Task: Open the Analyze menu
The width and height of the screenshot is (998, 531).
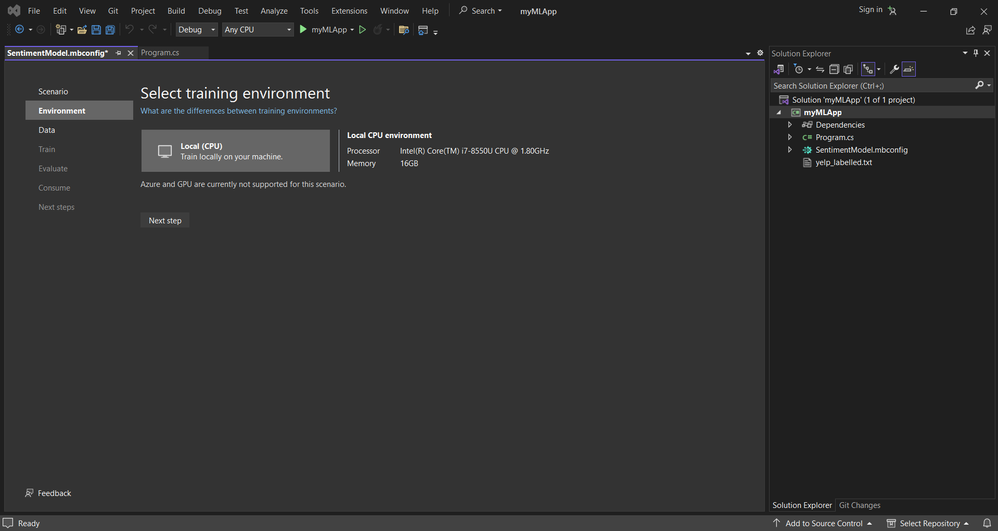Action: pyautogui.click(x=274, y=11)
